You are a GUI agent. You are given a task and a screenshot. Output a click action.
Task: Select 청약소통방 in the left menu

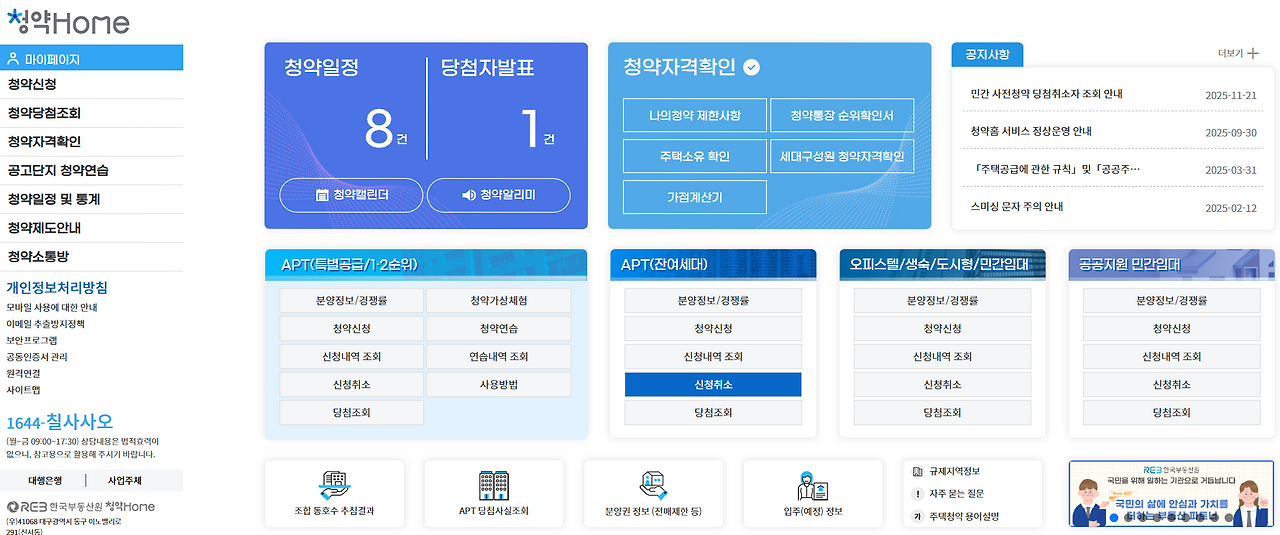91,257
